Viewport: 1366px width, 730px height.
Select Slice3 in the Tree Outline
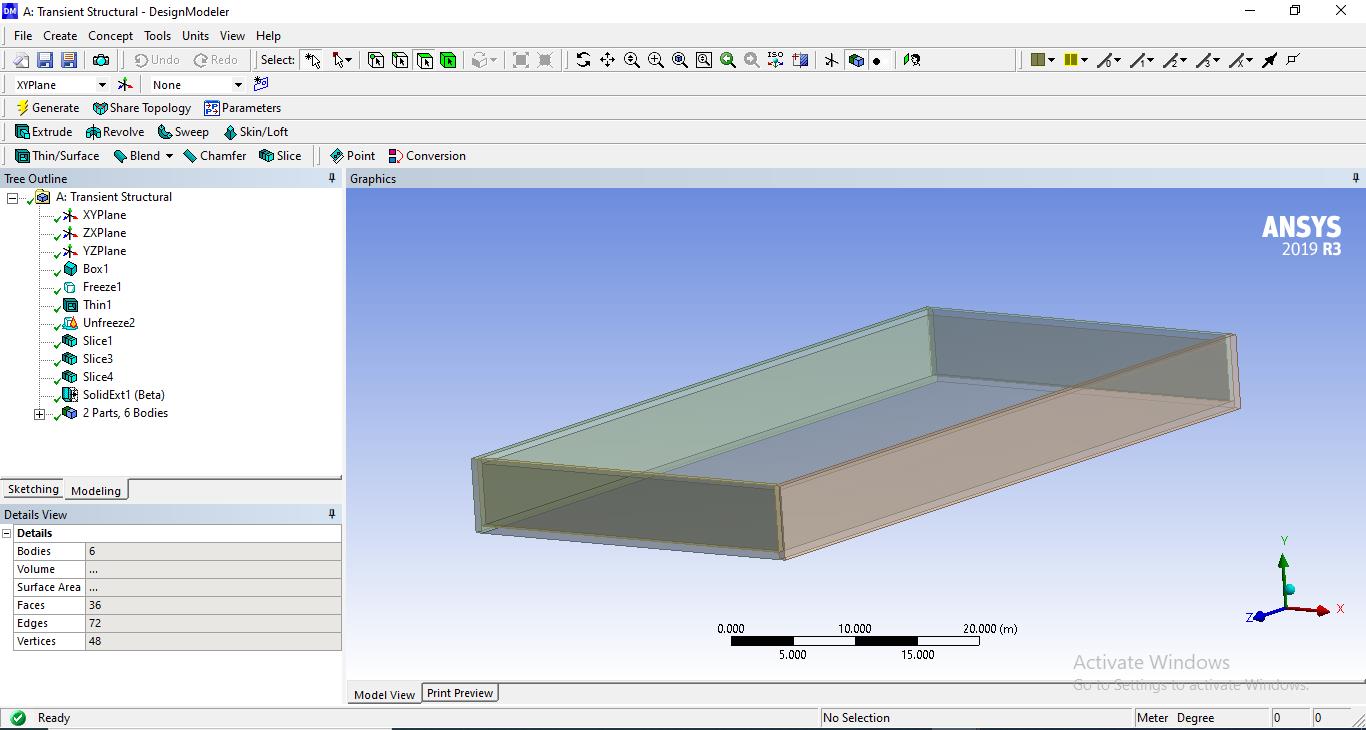tap(97, 359)
